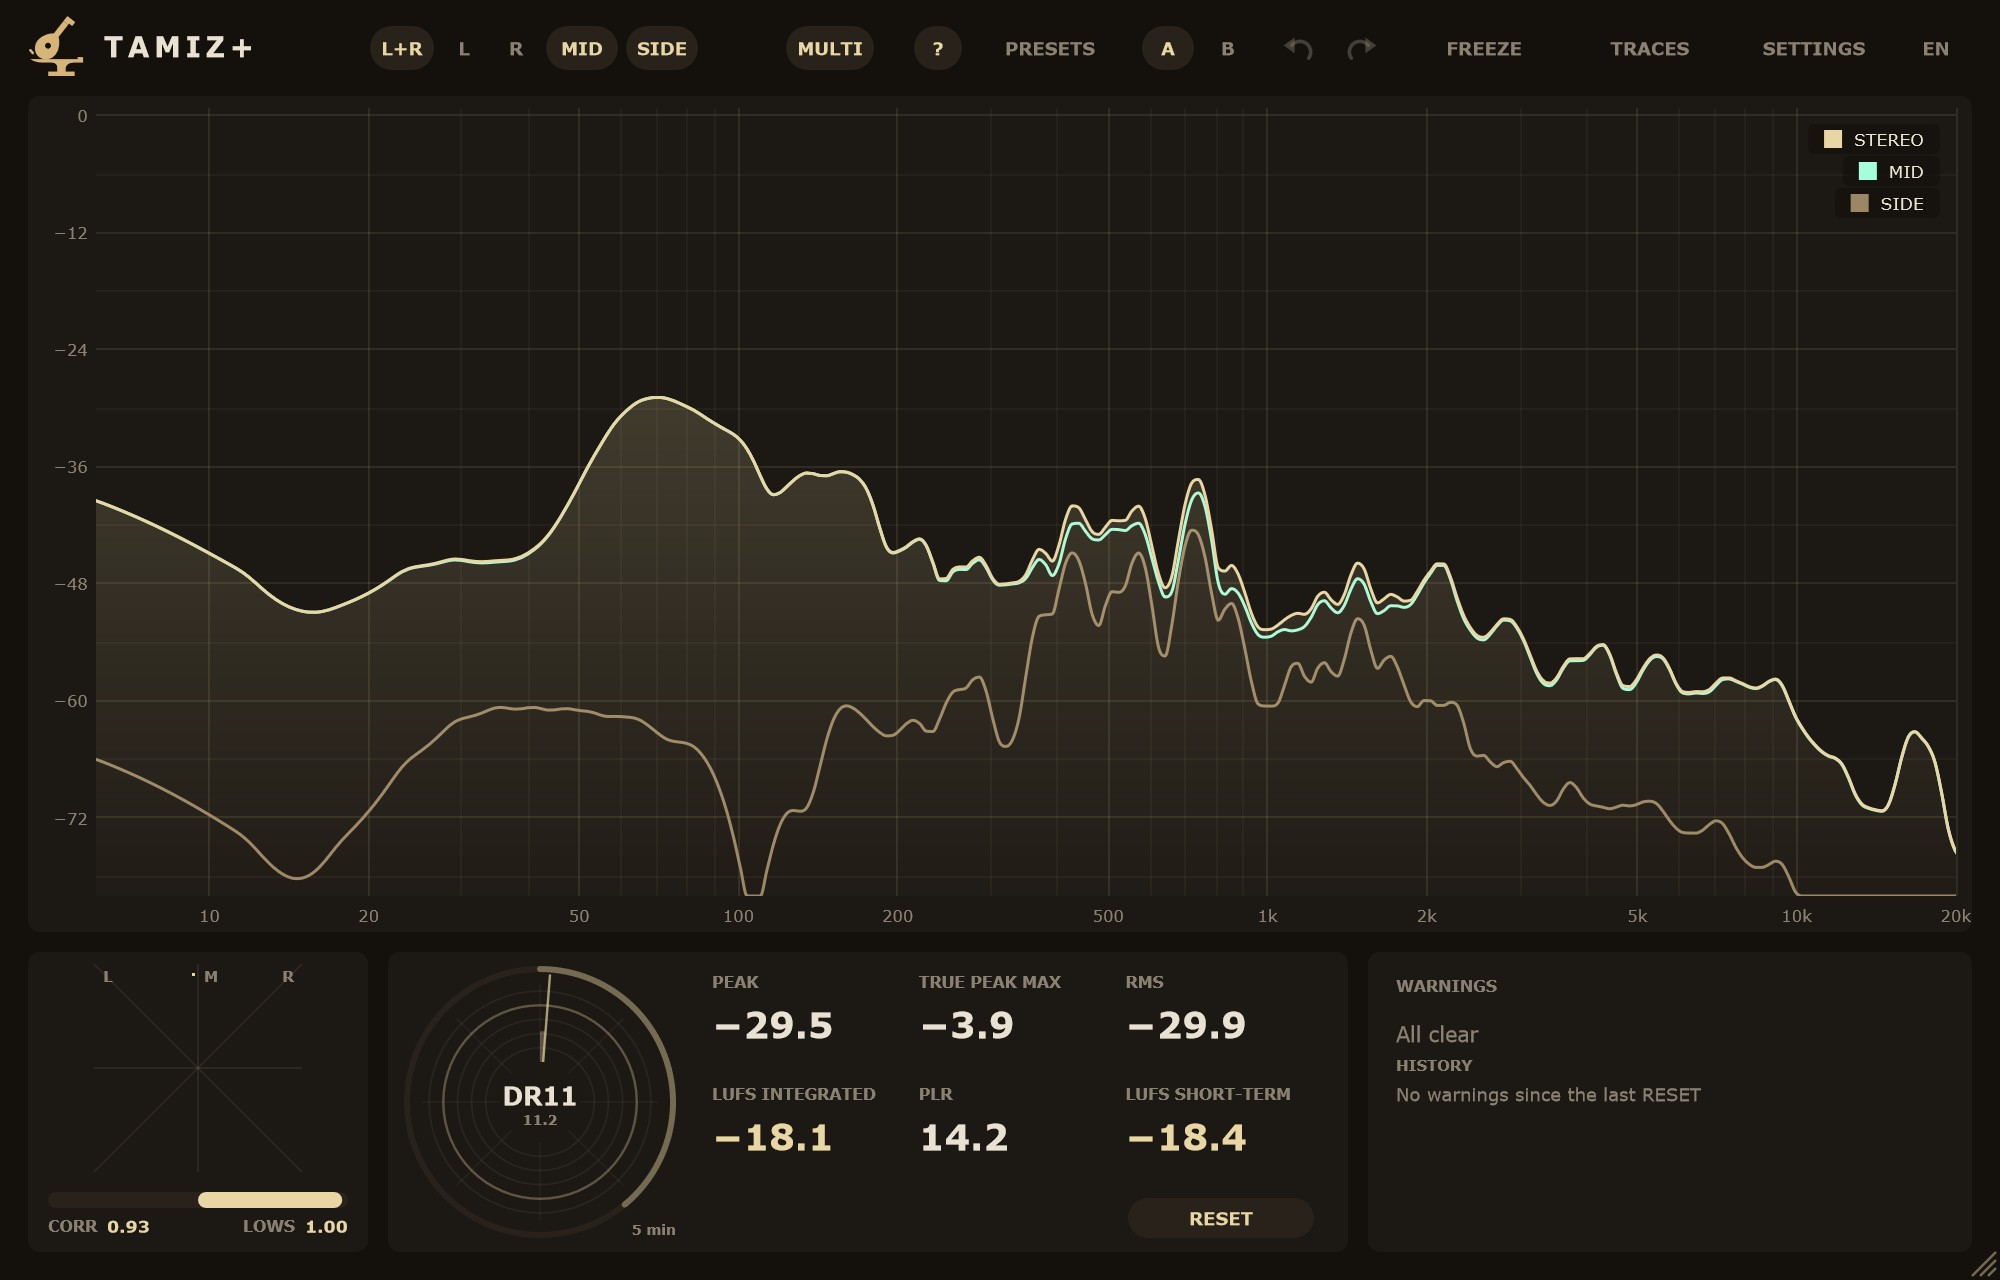Click the redo arrow icon
The image size is (2000, 1280).
1361,48
